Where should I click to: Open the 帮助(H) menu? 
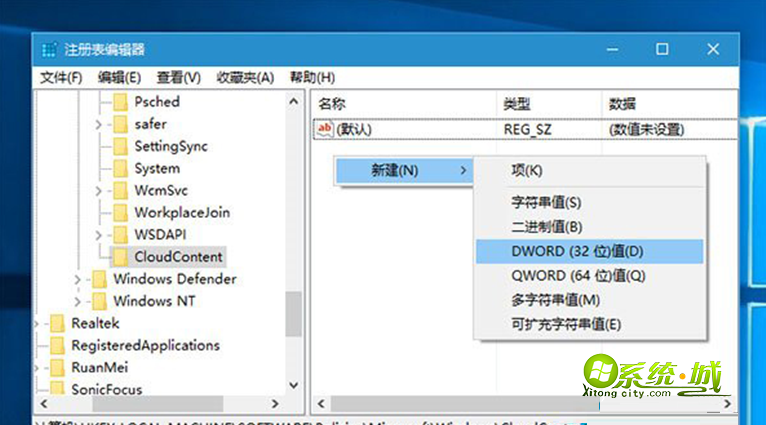click(313, 77)
